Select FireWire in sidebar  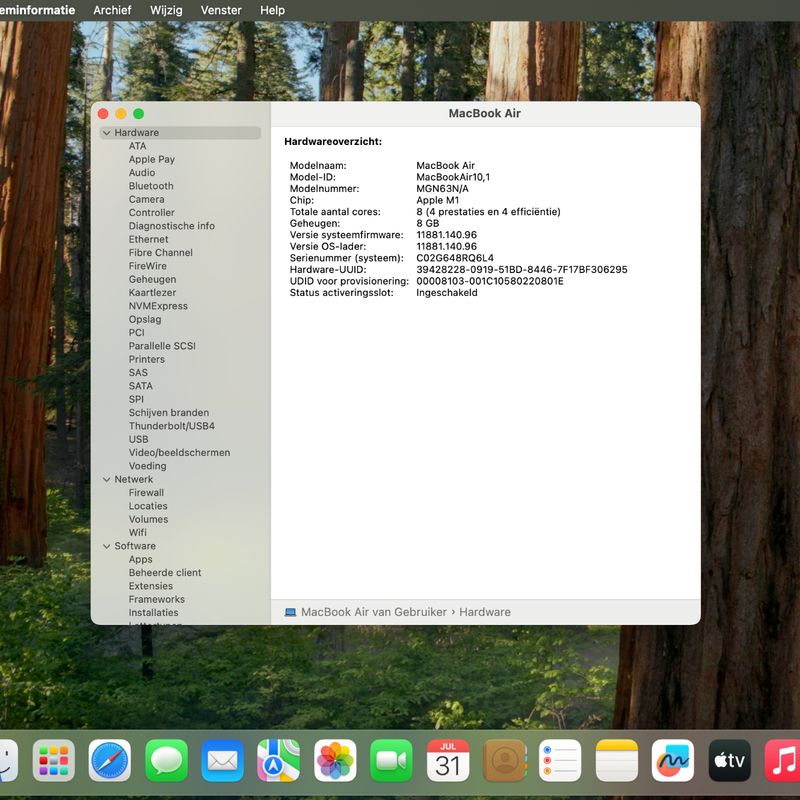(147, 266)
